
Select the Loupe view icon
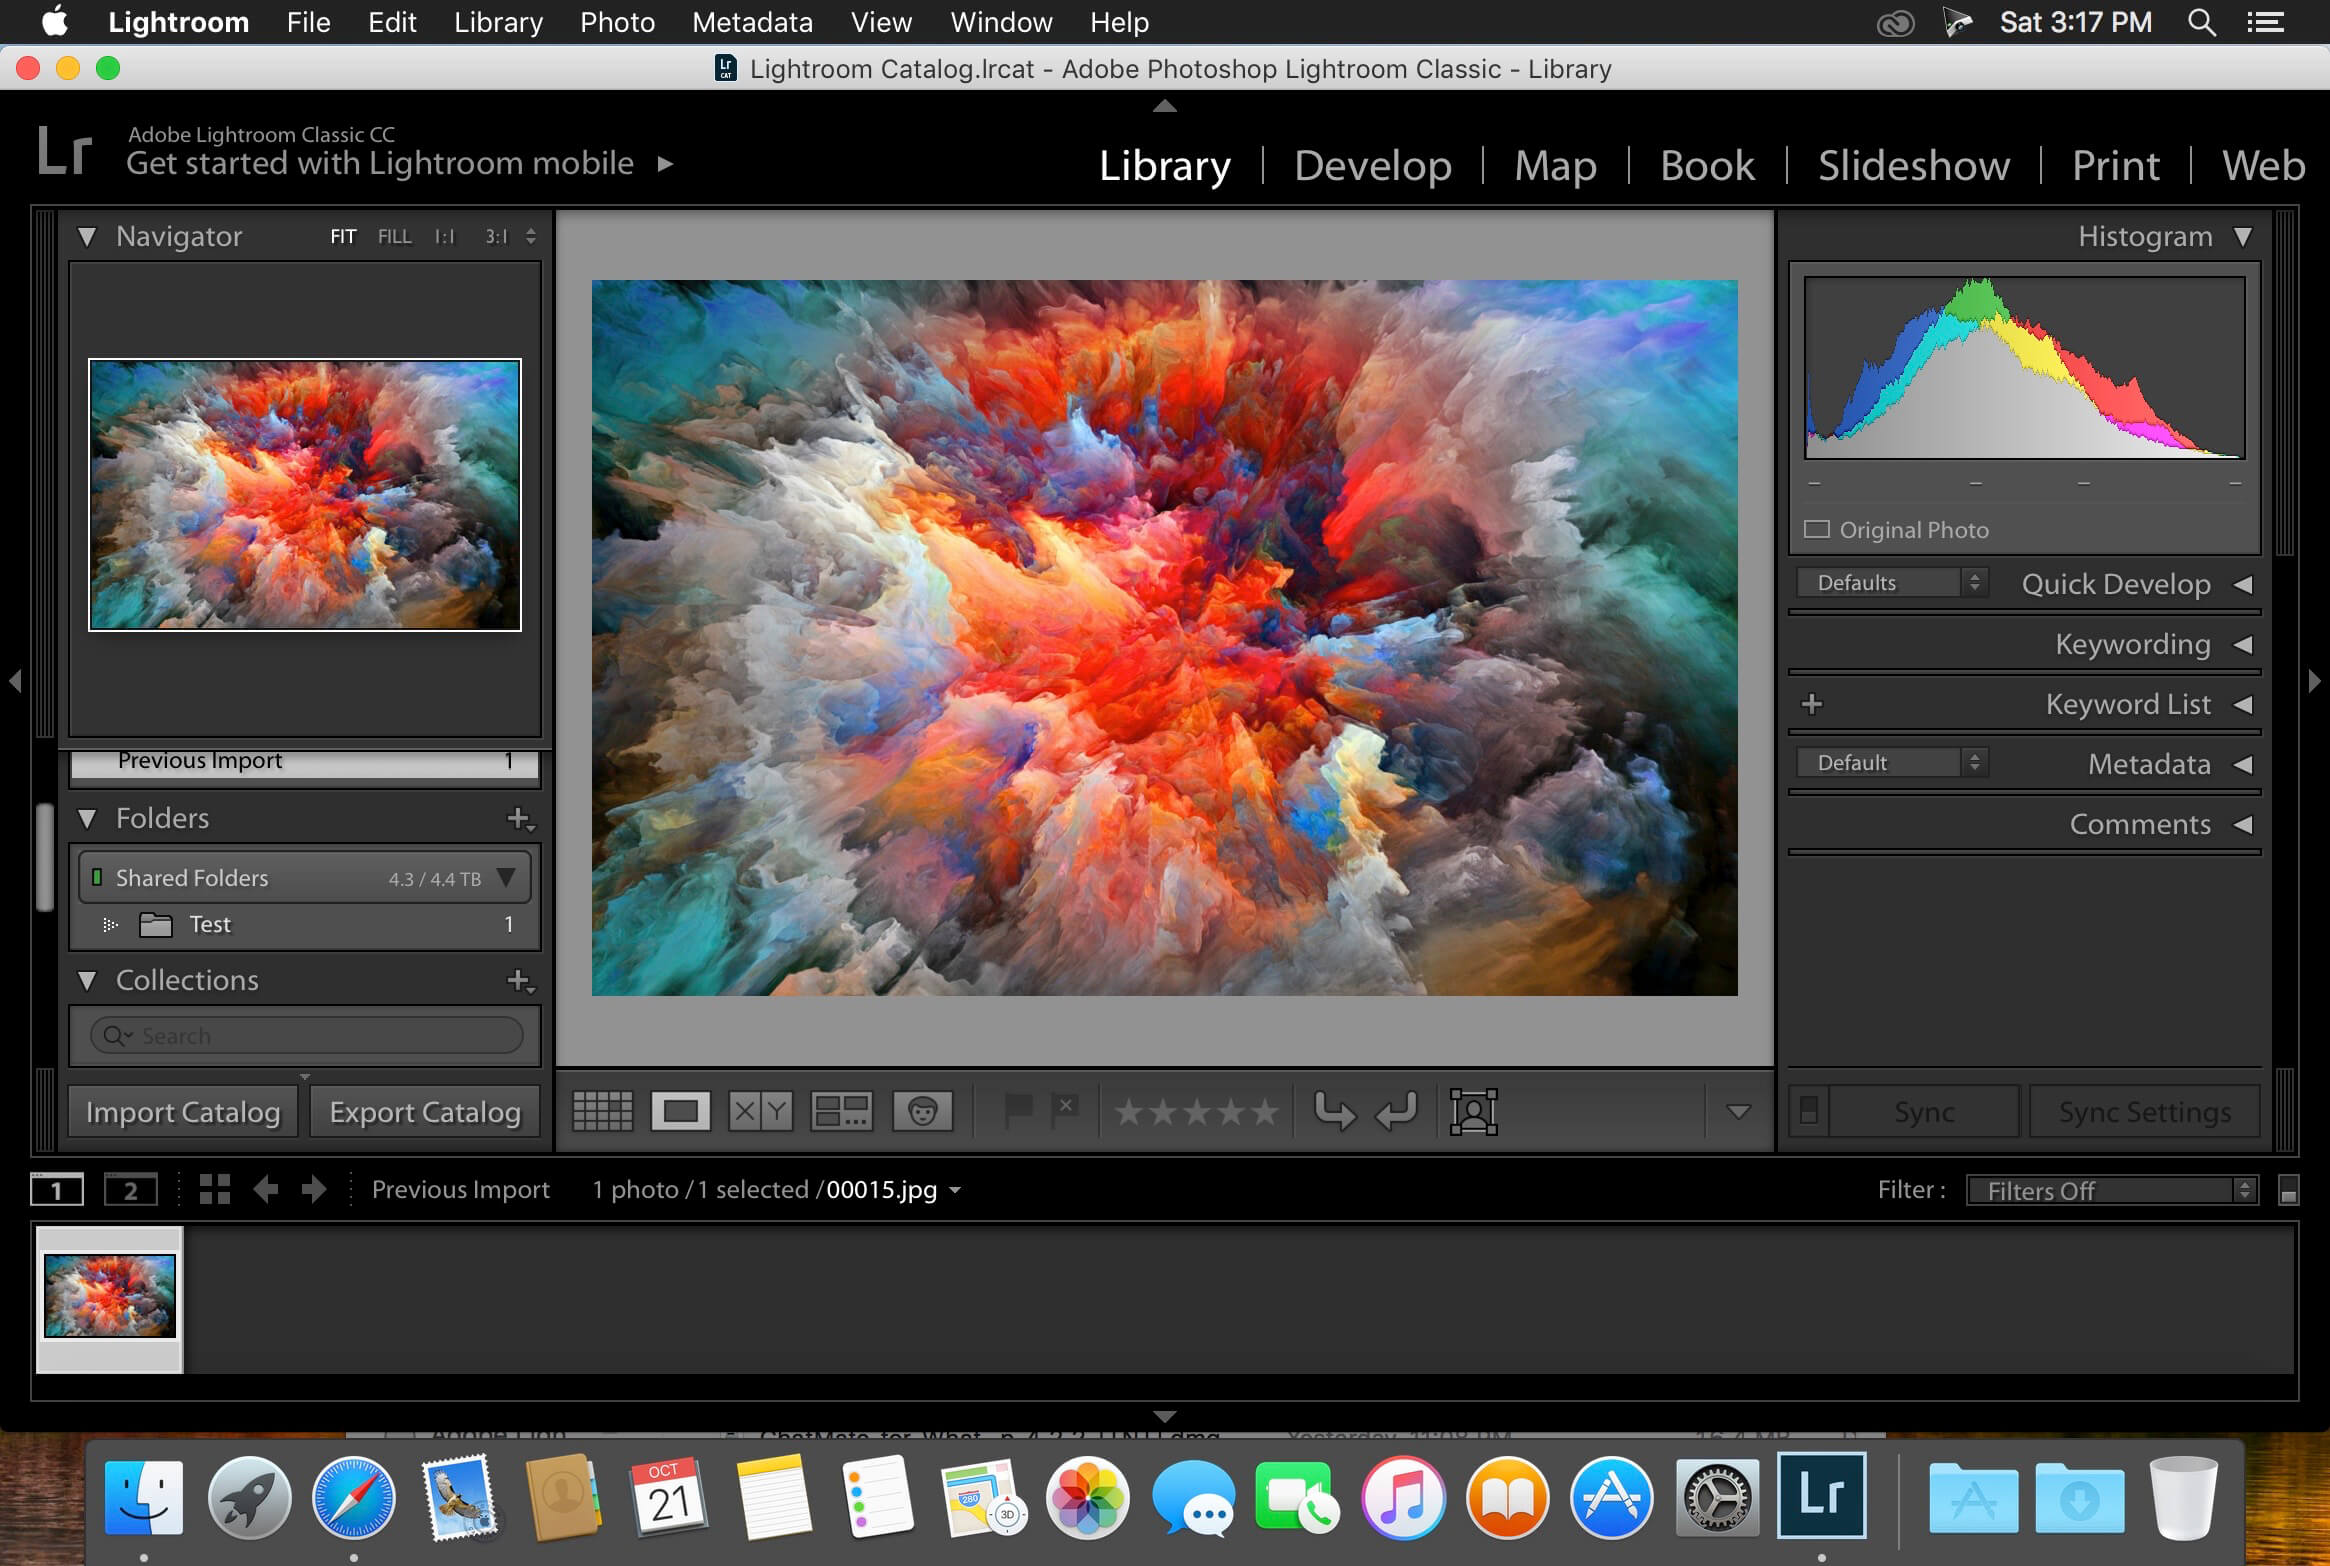pos(678,1110)
